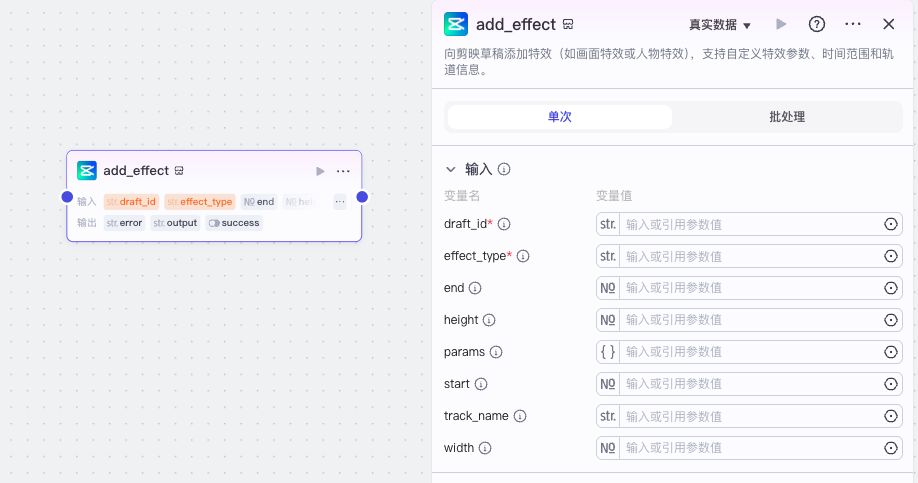Screen dimensions: 918x483
Task: Open reference picker for width
Action: 890,448
